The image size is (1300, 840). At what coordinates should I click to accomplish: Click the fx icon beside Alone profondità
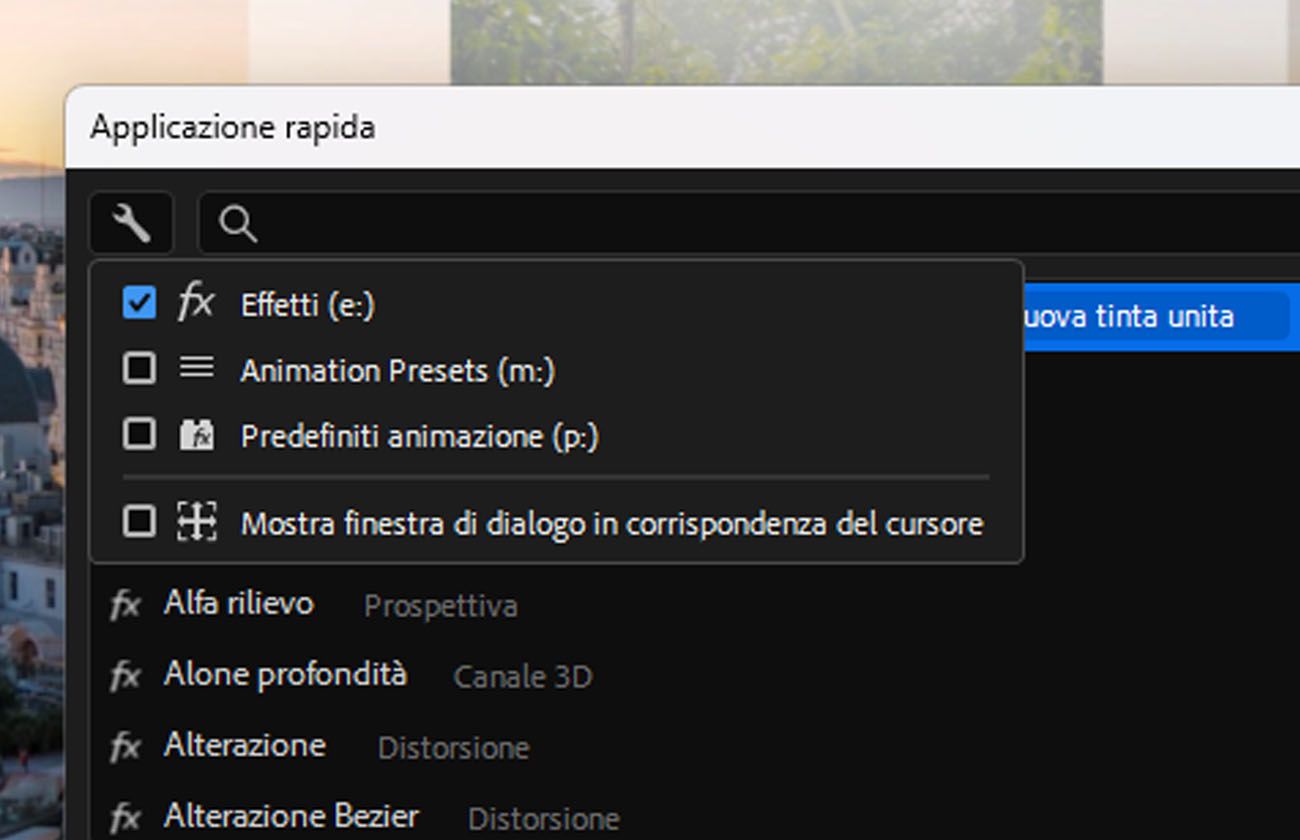pyautogui.click(x=125, y=676)
